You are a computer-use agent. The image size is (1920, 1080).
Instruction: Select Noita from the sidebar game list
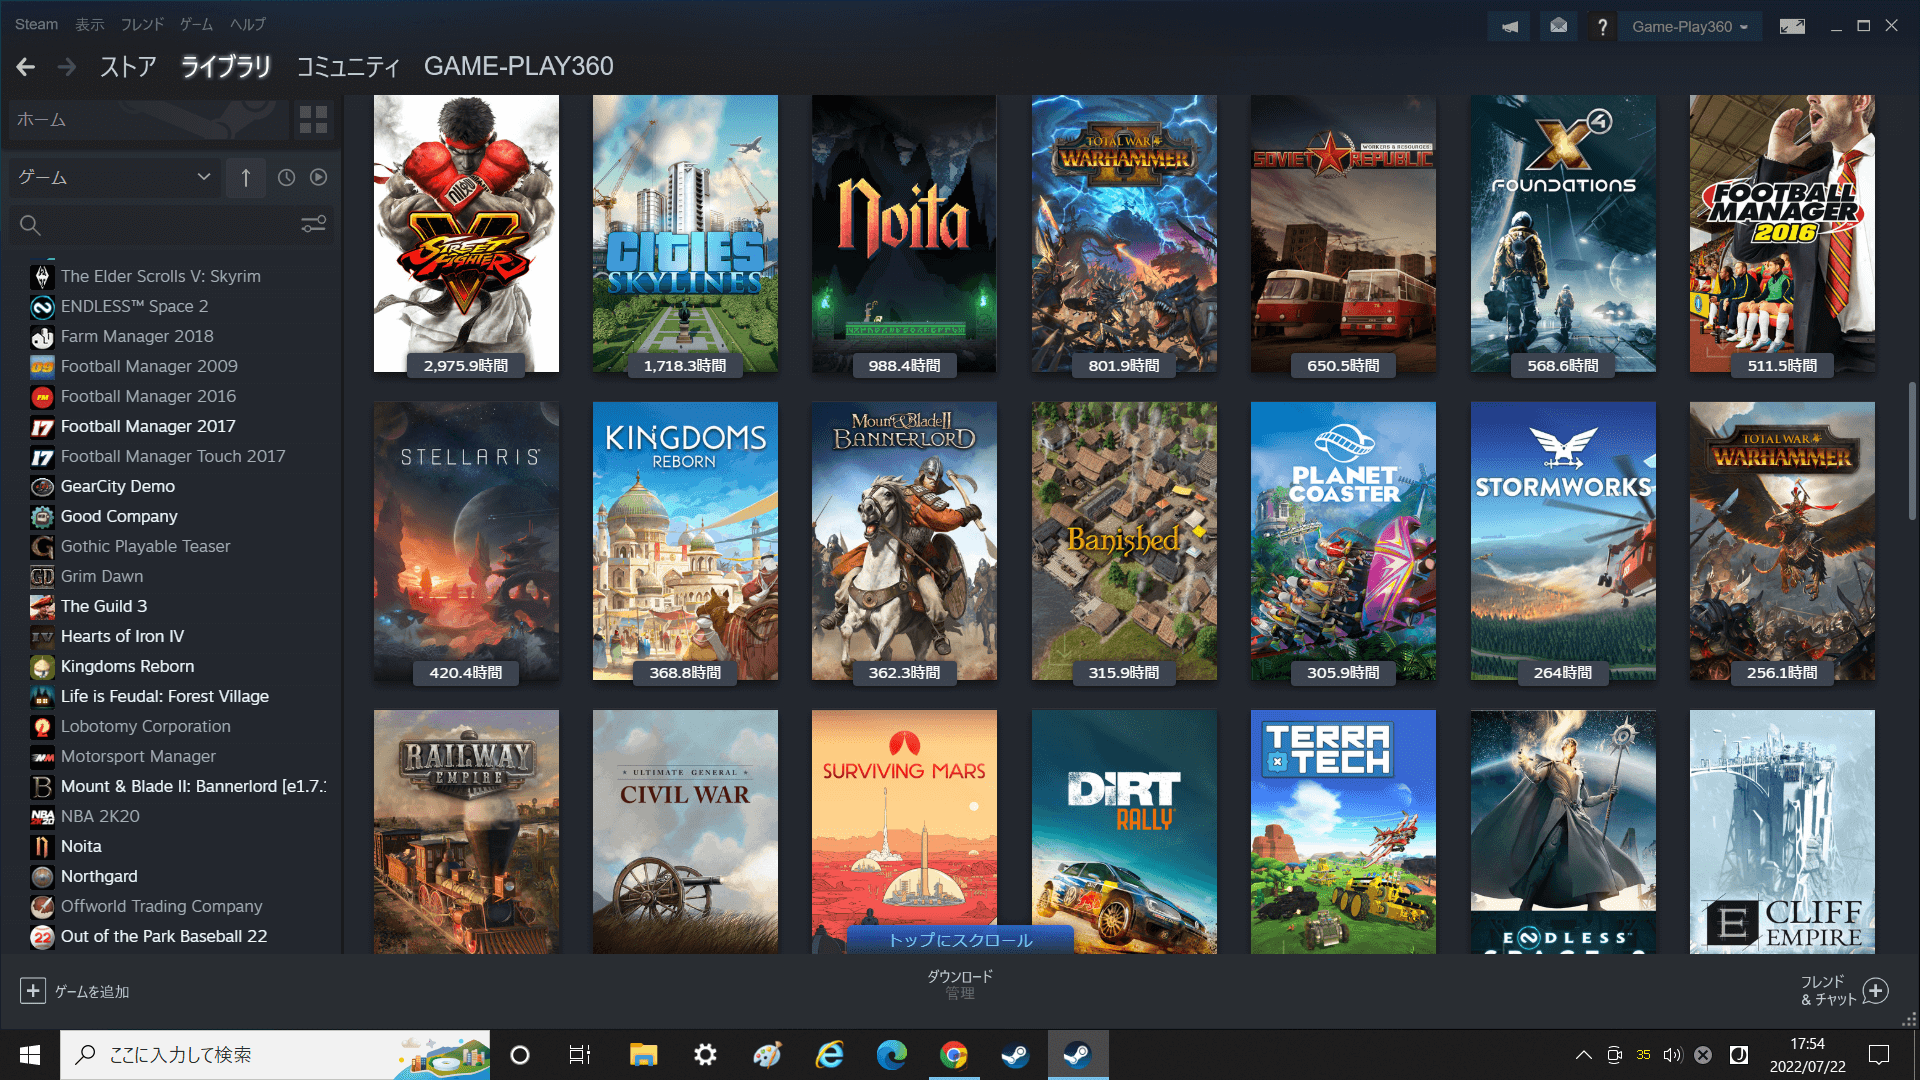point(80,845)
